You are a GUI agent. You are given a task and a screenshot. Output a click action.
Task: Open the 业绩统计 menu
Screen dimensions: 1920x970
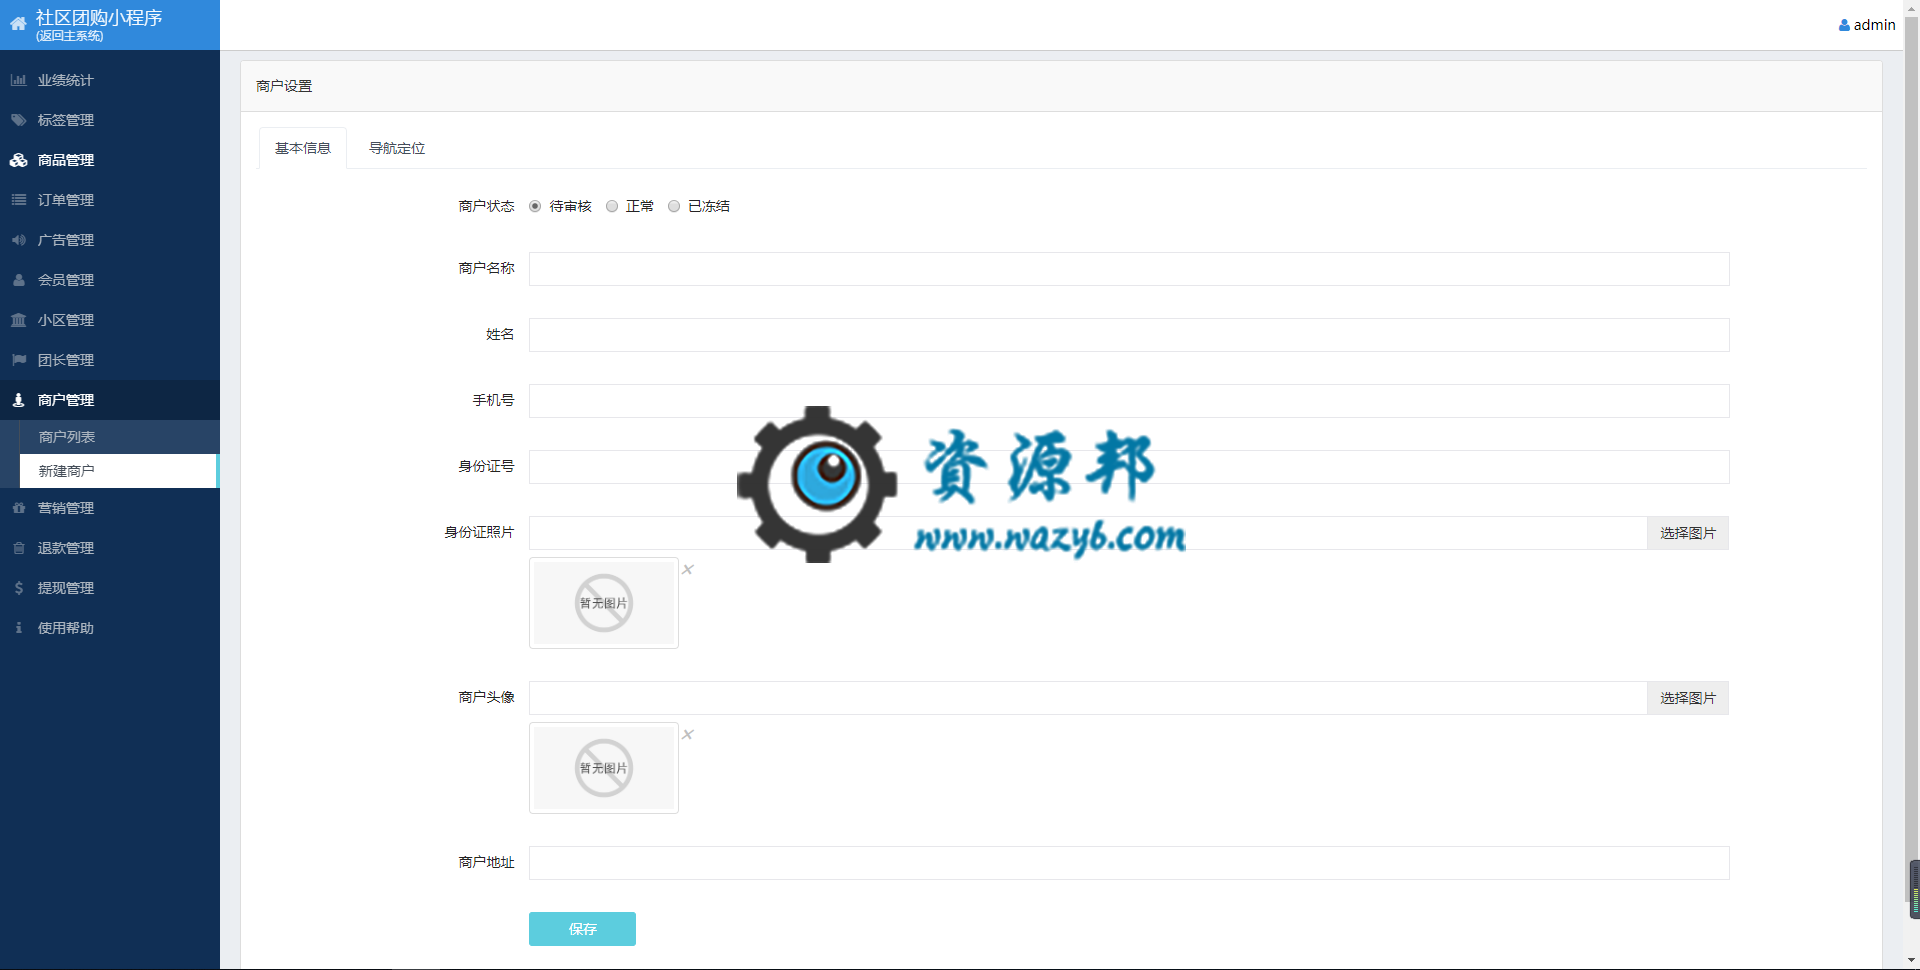pos(110,80)
